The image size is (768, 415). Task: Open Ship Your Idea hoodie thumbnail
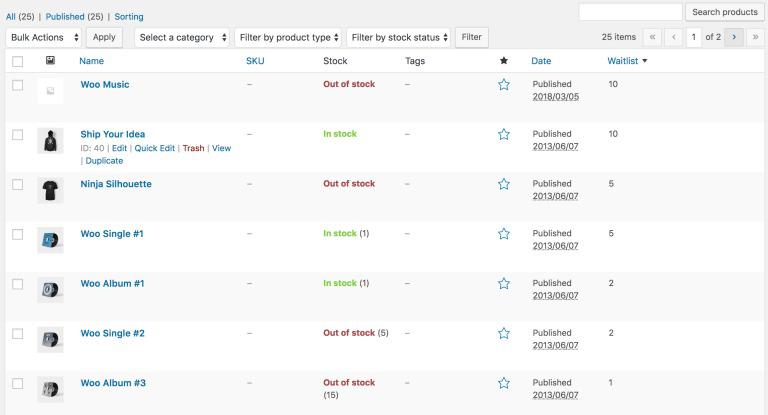click(x=50, y=141)
